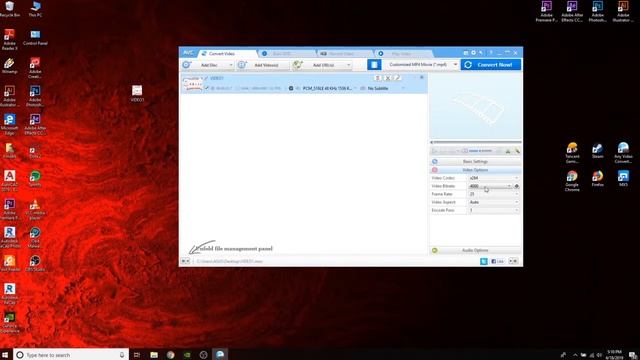
Task: Click the VIDEO1 thumbnail in the file list
Action: (192, 84)
